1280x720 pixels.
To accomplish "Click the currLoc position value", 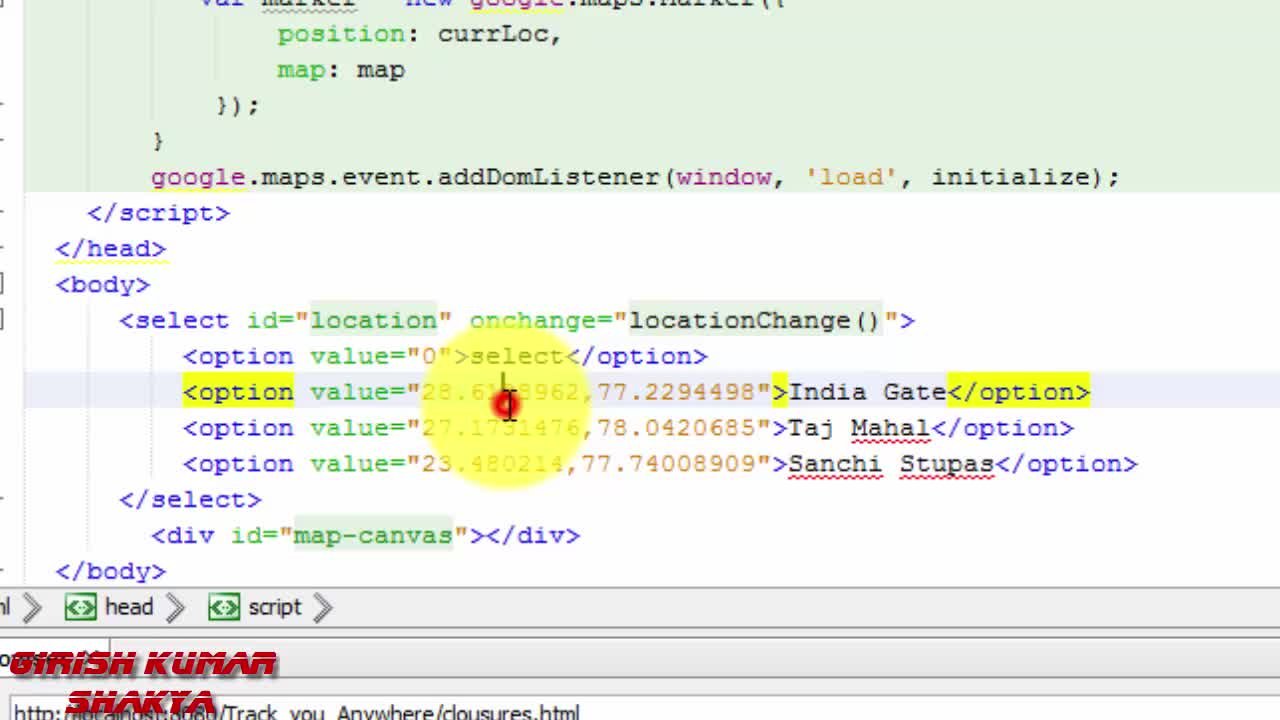I will 493,34.
